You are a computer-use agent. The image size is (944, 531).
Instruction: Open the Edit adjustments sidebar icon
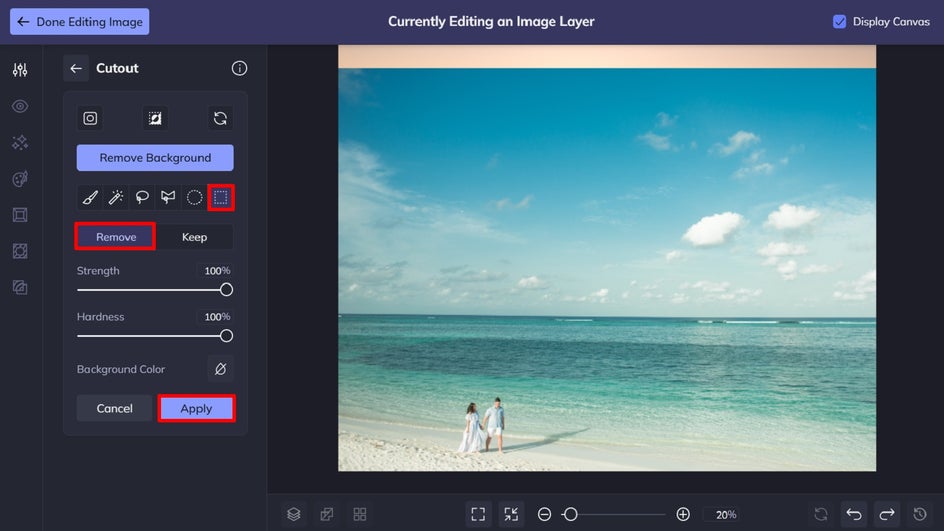click(20, 70)
